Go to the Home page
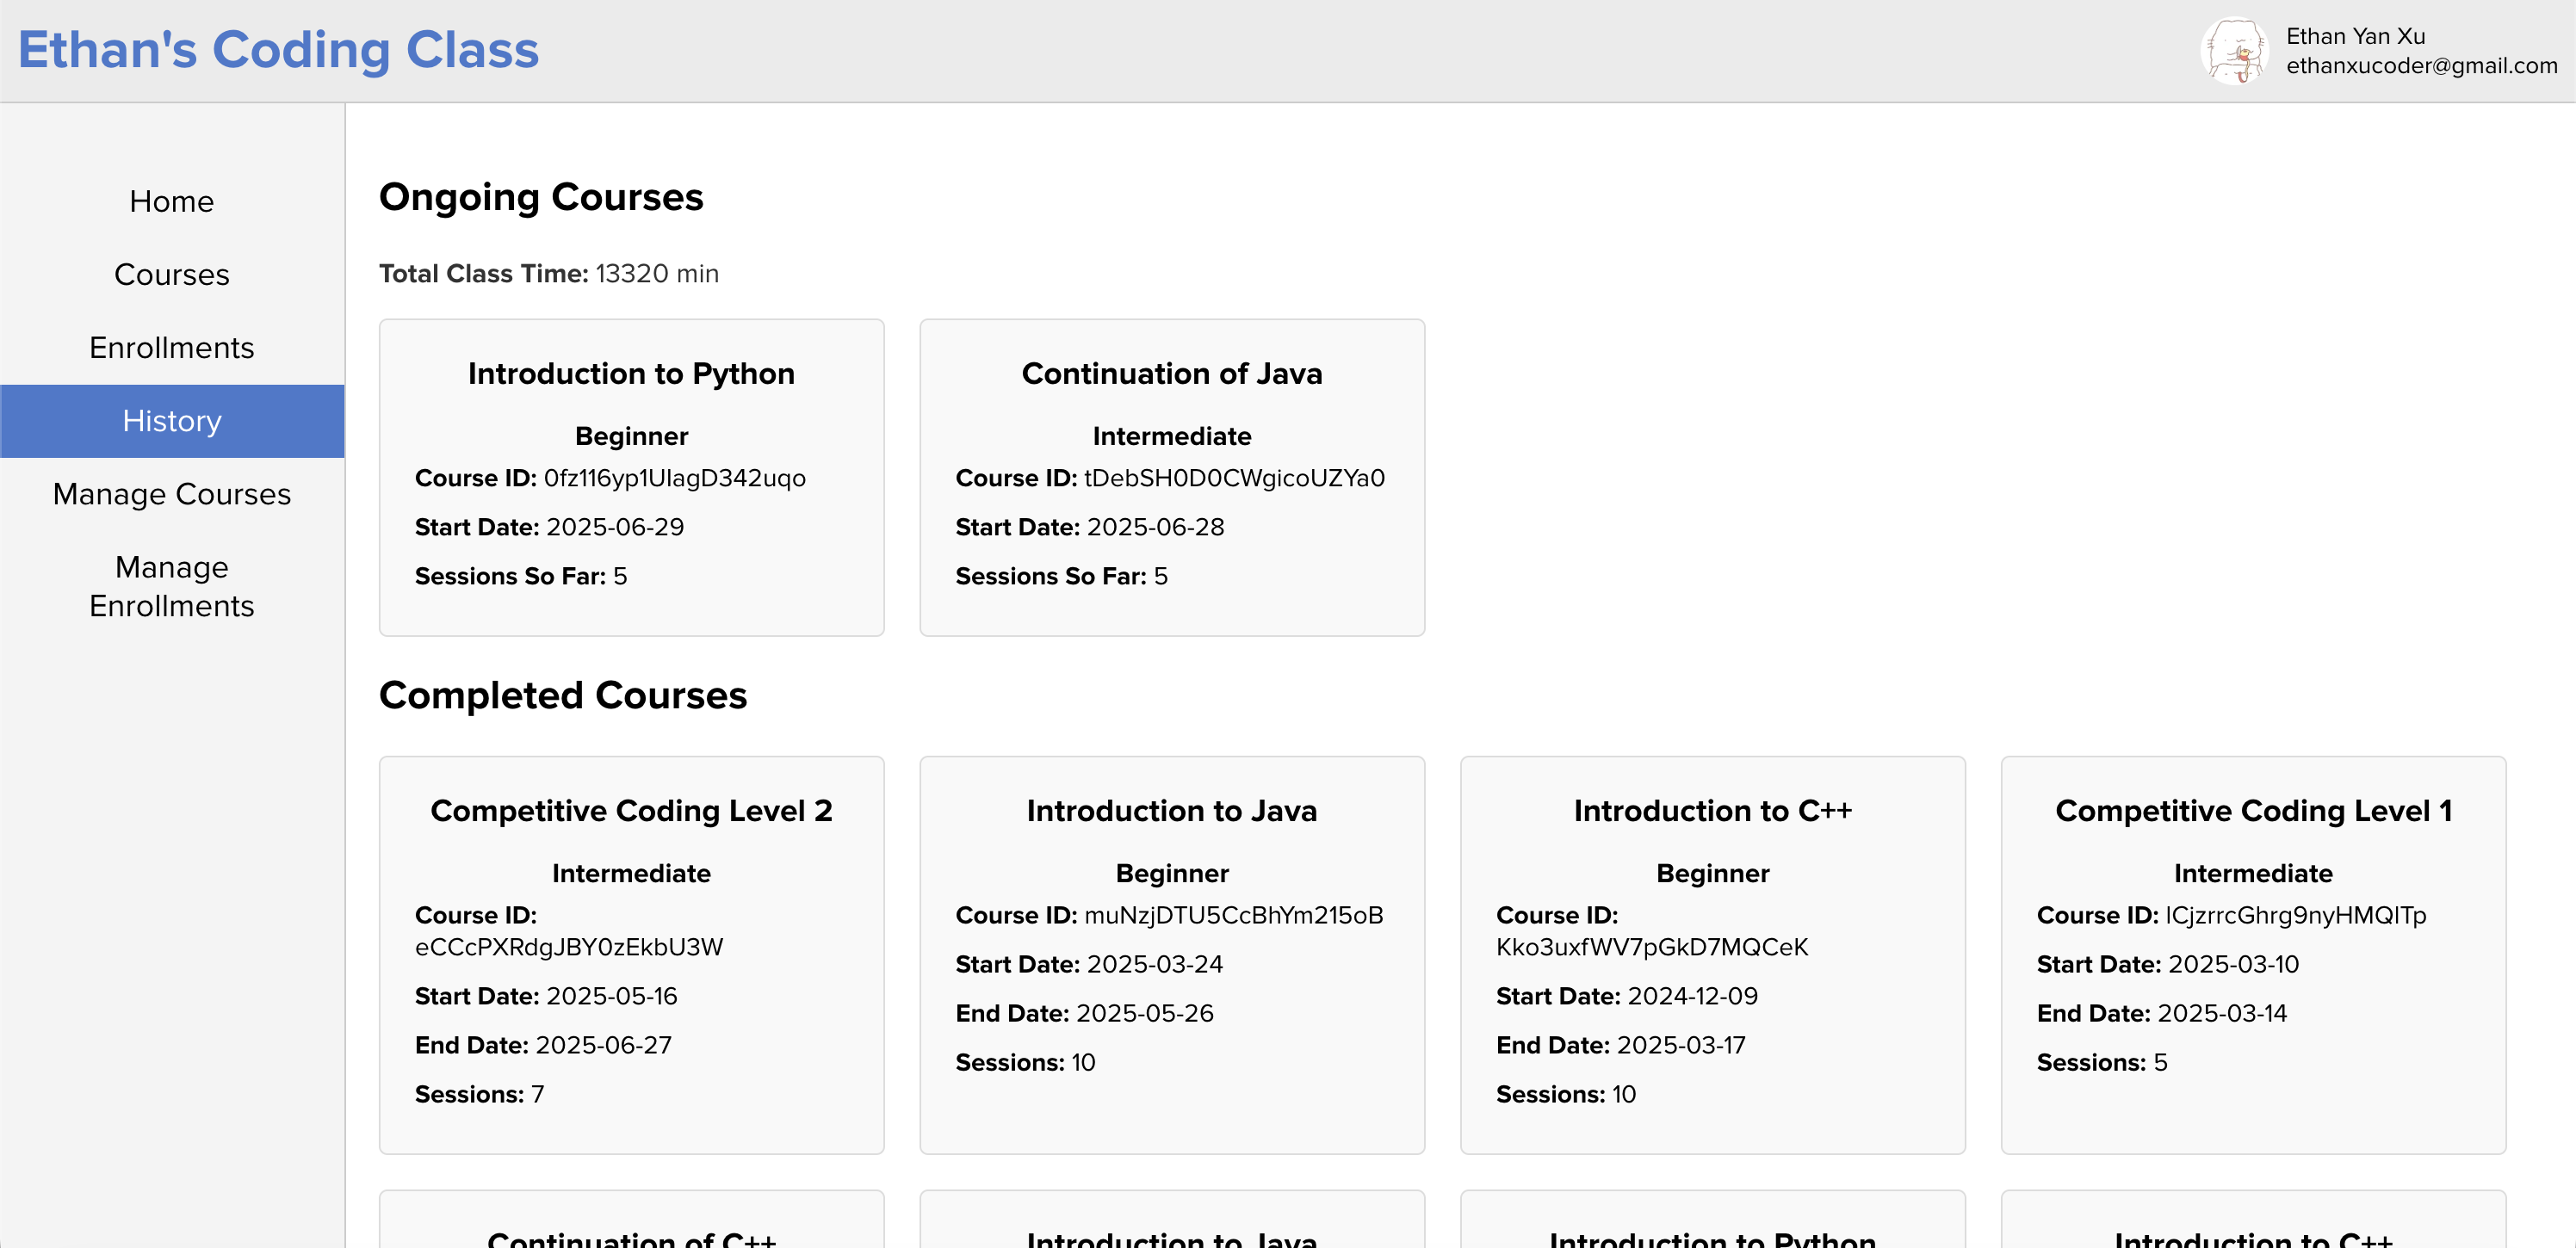Image resolution: width=2576 pixels, height=1248 pixels. [x=172, y=201]
